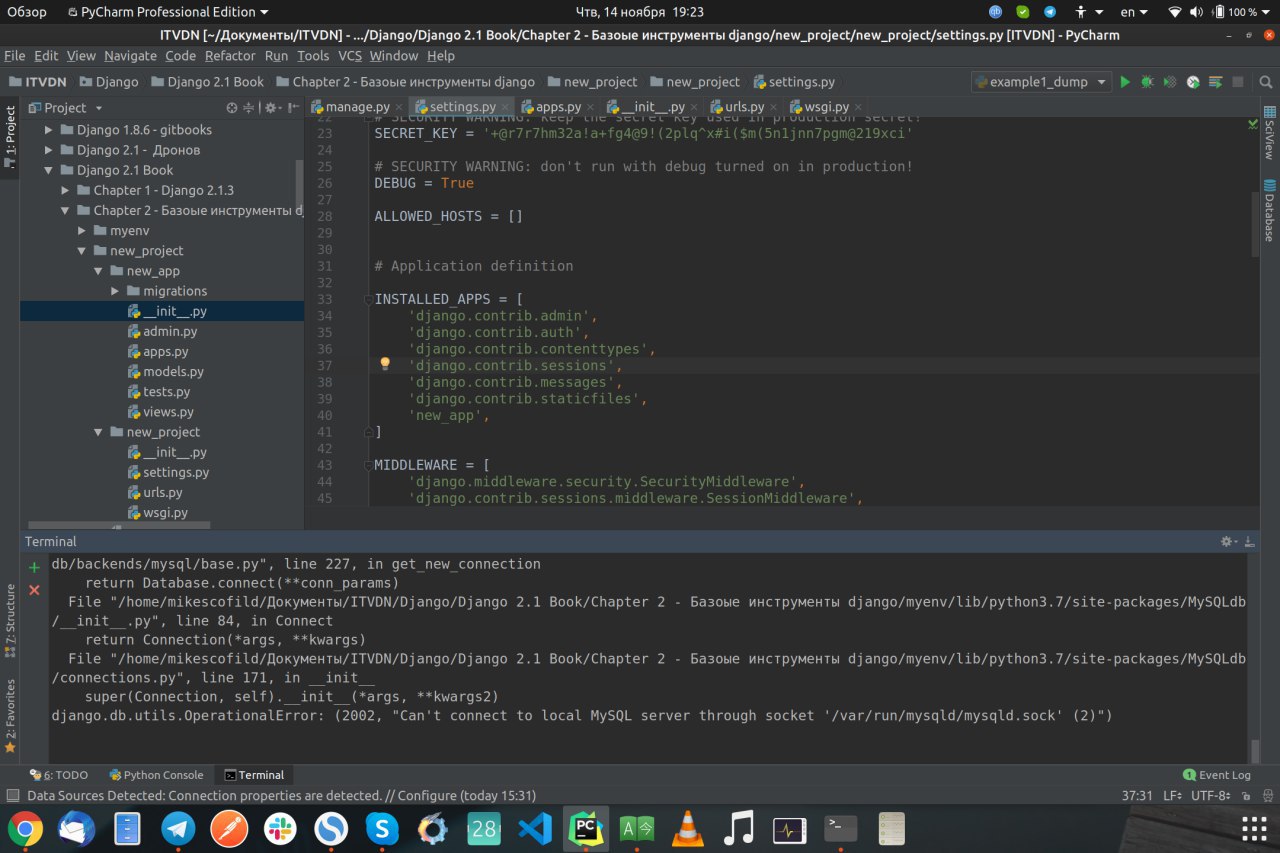Switch to manage.py editor tab
Screen dimensions: 1280x853
pyautogui.click(x=357, y=107)
